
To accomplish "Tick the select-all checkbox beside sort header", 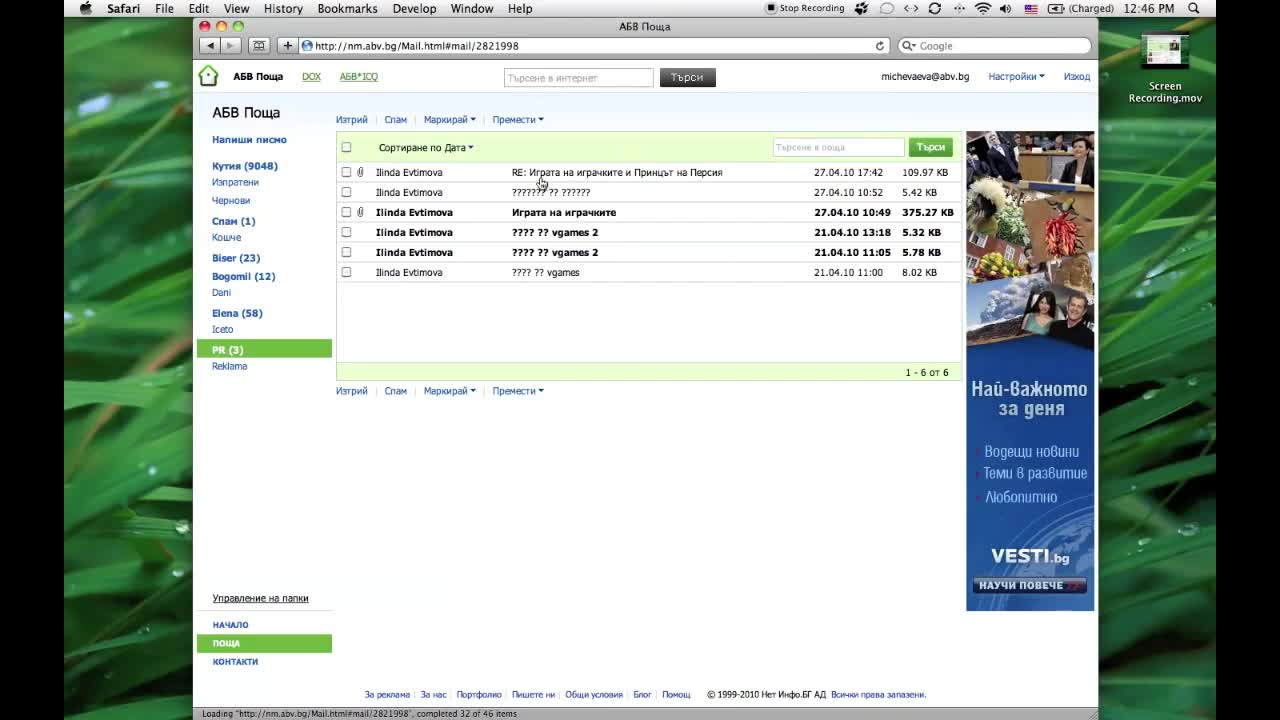I will (x=346, y=147).
